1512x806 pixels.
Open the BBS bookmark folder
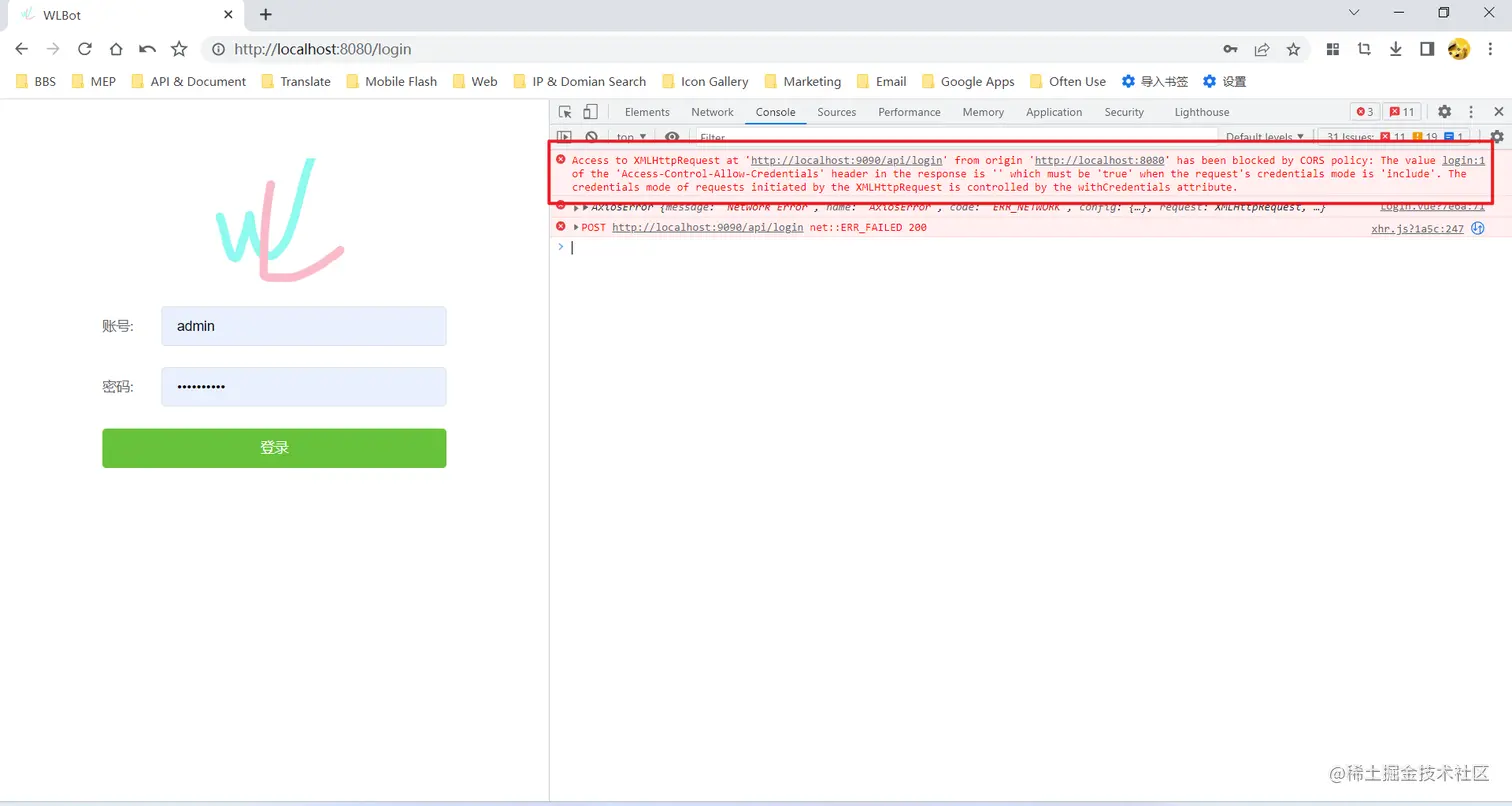36,81
